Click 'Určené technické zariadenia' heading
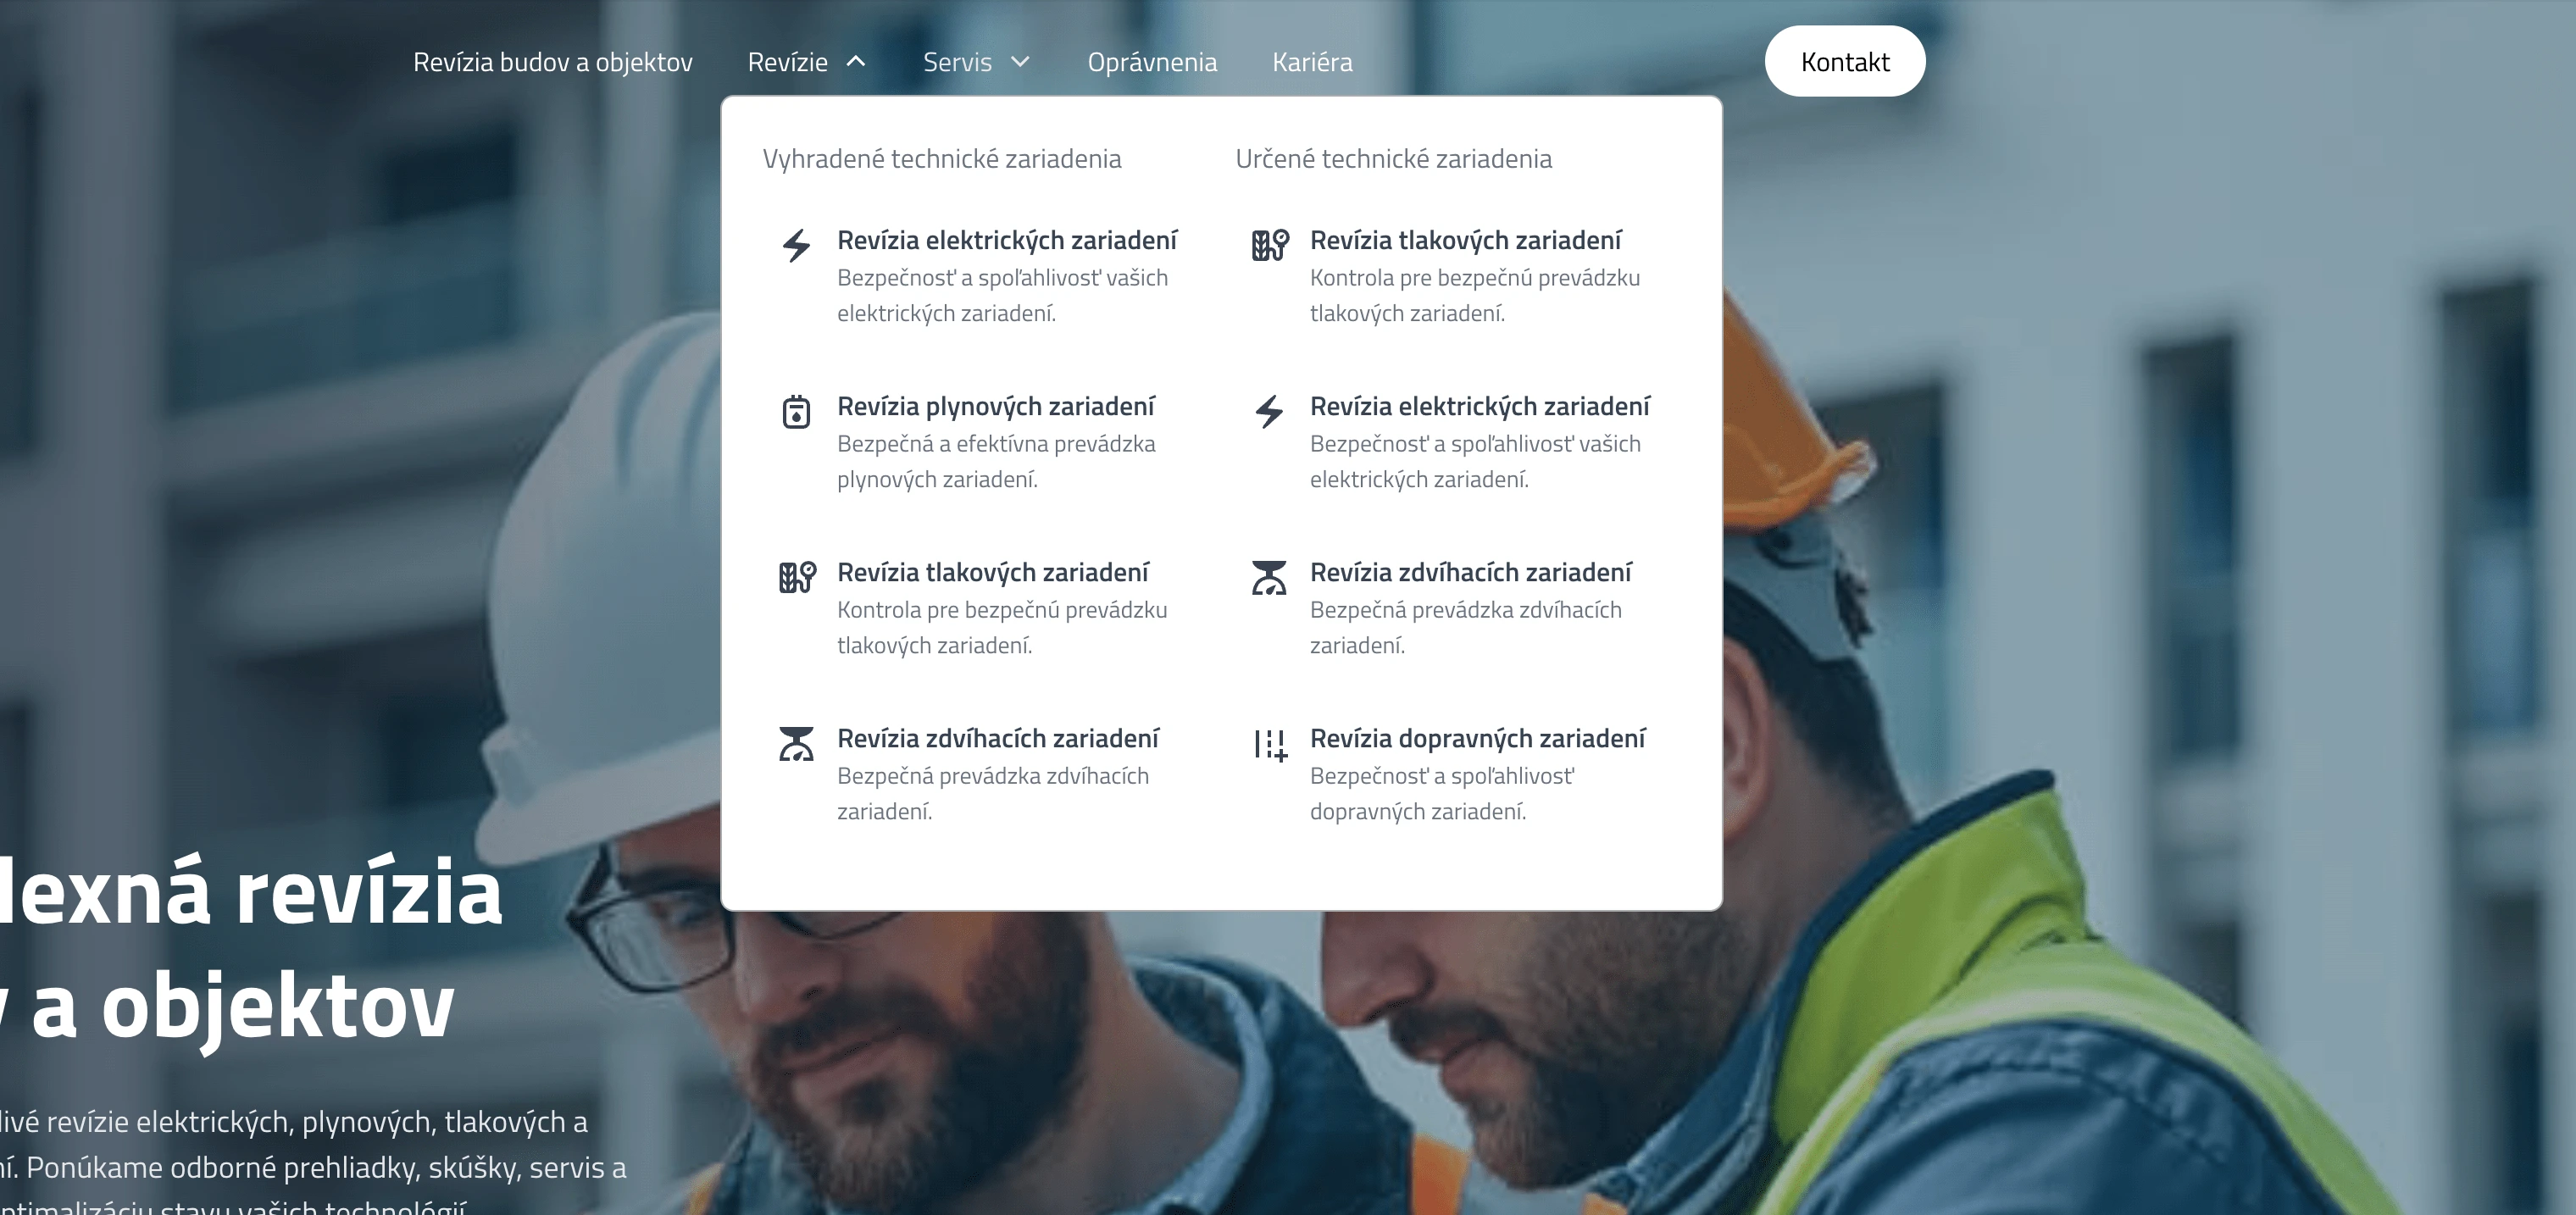The width and height of the screenshot is (2576, 1215). click(x=1394, y=159)
